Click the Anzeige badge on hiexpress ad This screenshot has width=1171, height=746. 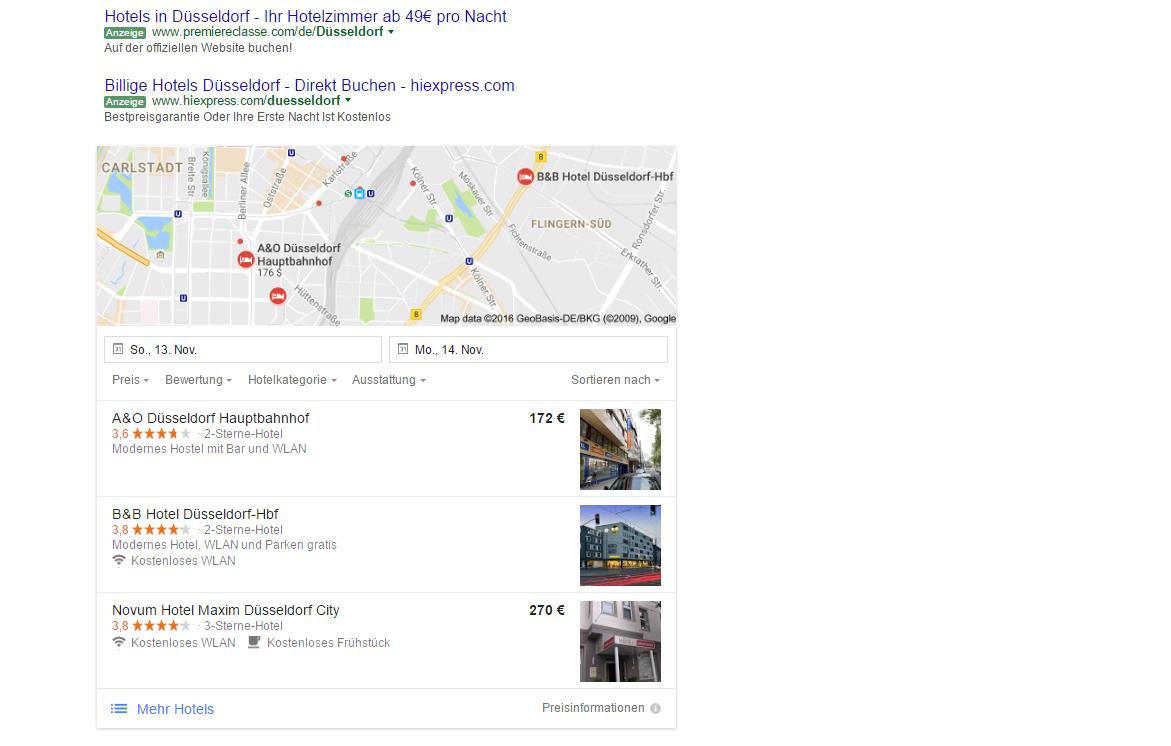click(125, 102)
